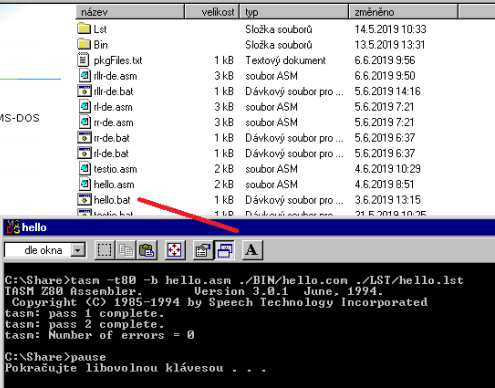This screenshot has width=495, height=388.
Task: Sort by the 'typ' column header
Action: tap(294, 12)
